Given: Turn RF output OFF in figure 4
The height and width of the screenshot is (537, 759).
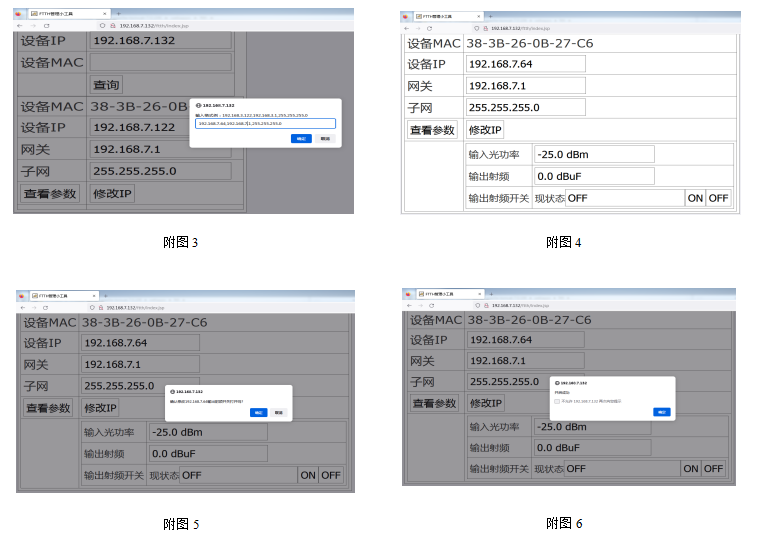Looking at the screenshot, I should (718, 198).
